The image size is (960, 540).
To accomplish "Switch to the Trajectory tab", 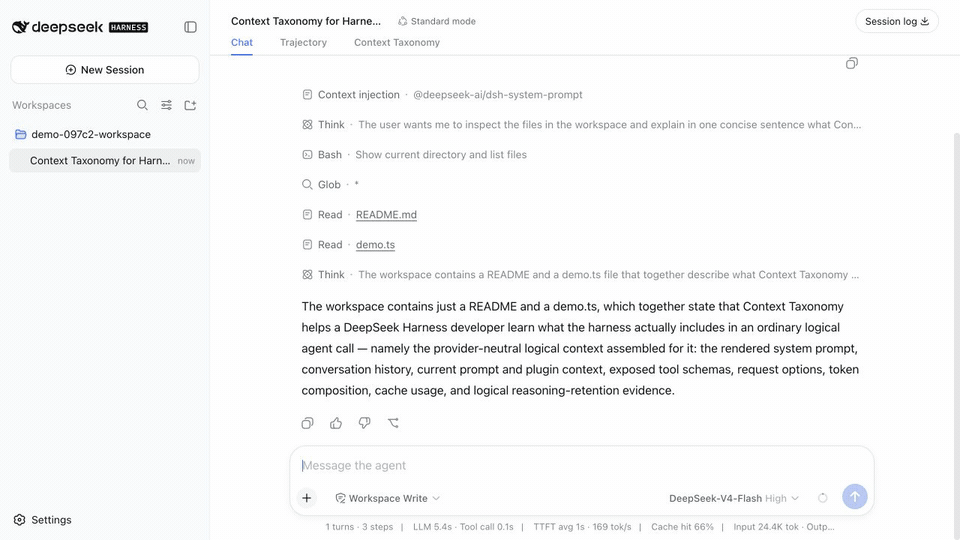I will [x=303, y=42].
